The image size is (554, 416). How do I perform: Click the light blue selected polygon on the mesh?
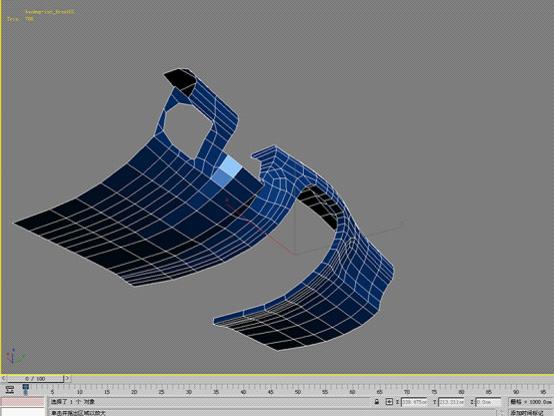(x=231, y=165)
